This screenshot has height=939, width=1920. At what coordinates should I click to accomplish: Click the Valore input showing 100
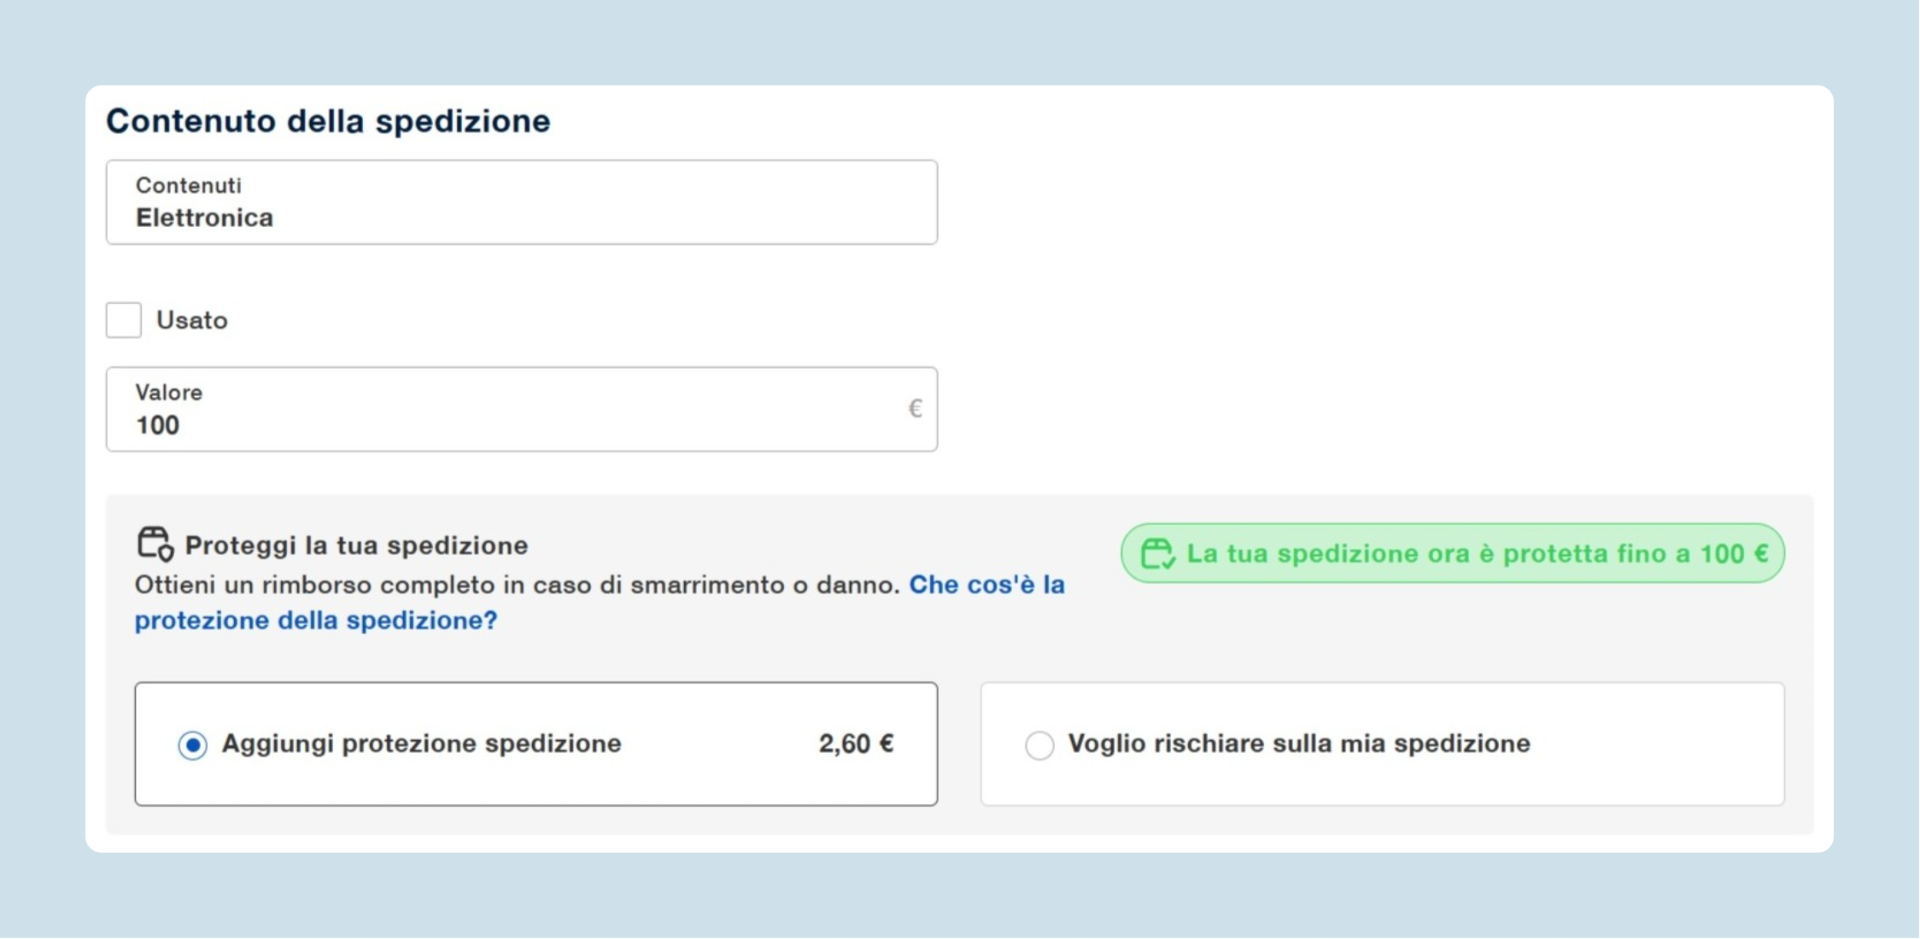pyautogui.click(x=500, y=425)
